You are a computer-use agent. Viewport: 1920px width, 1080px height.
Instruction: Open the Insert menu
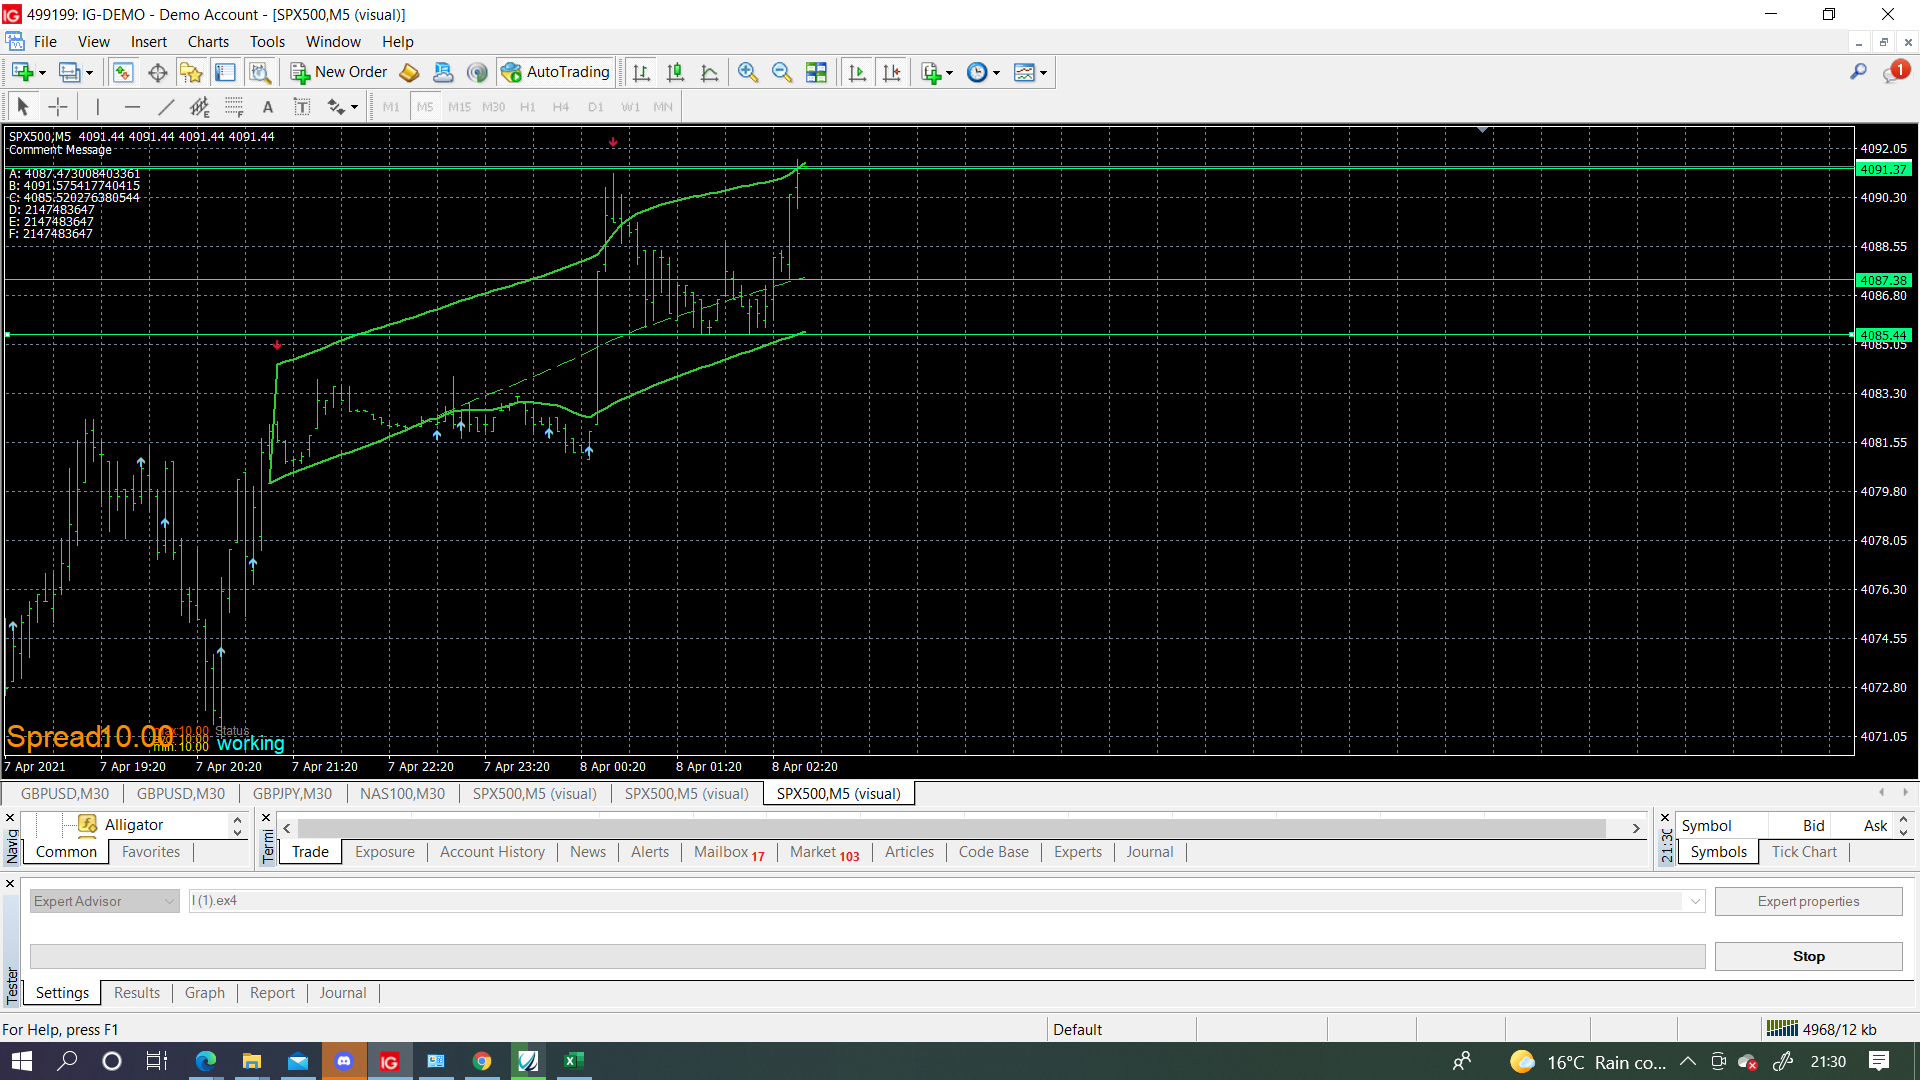148,41
